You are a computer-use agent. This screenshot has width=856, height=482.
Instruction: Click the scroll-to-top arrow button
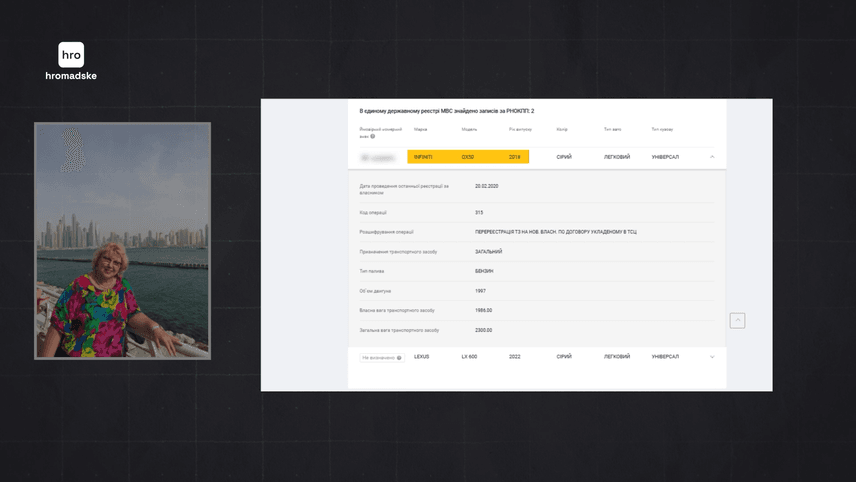tap(737, 320)
